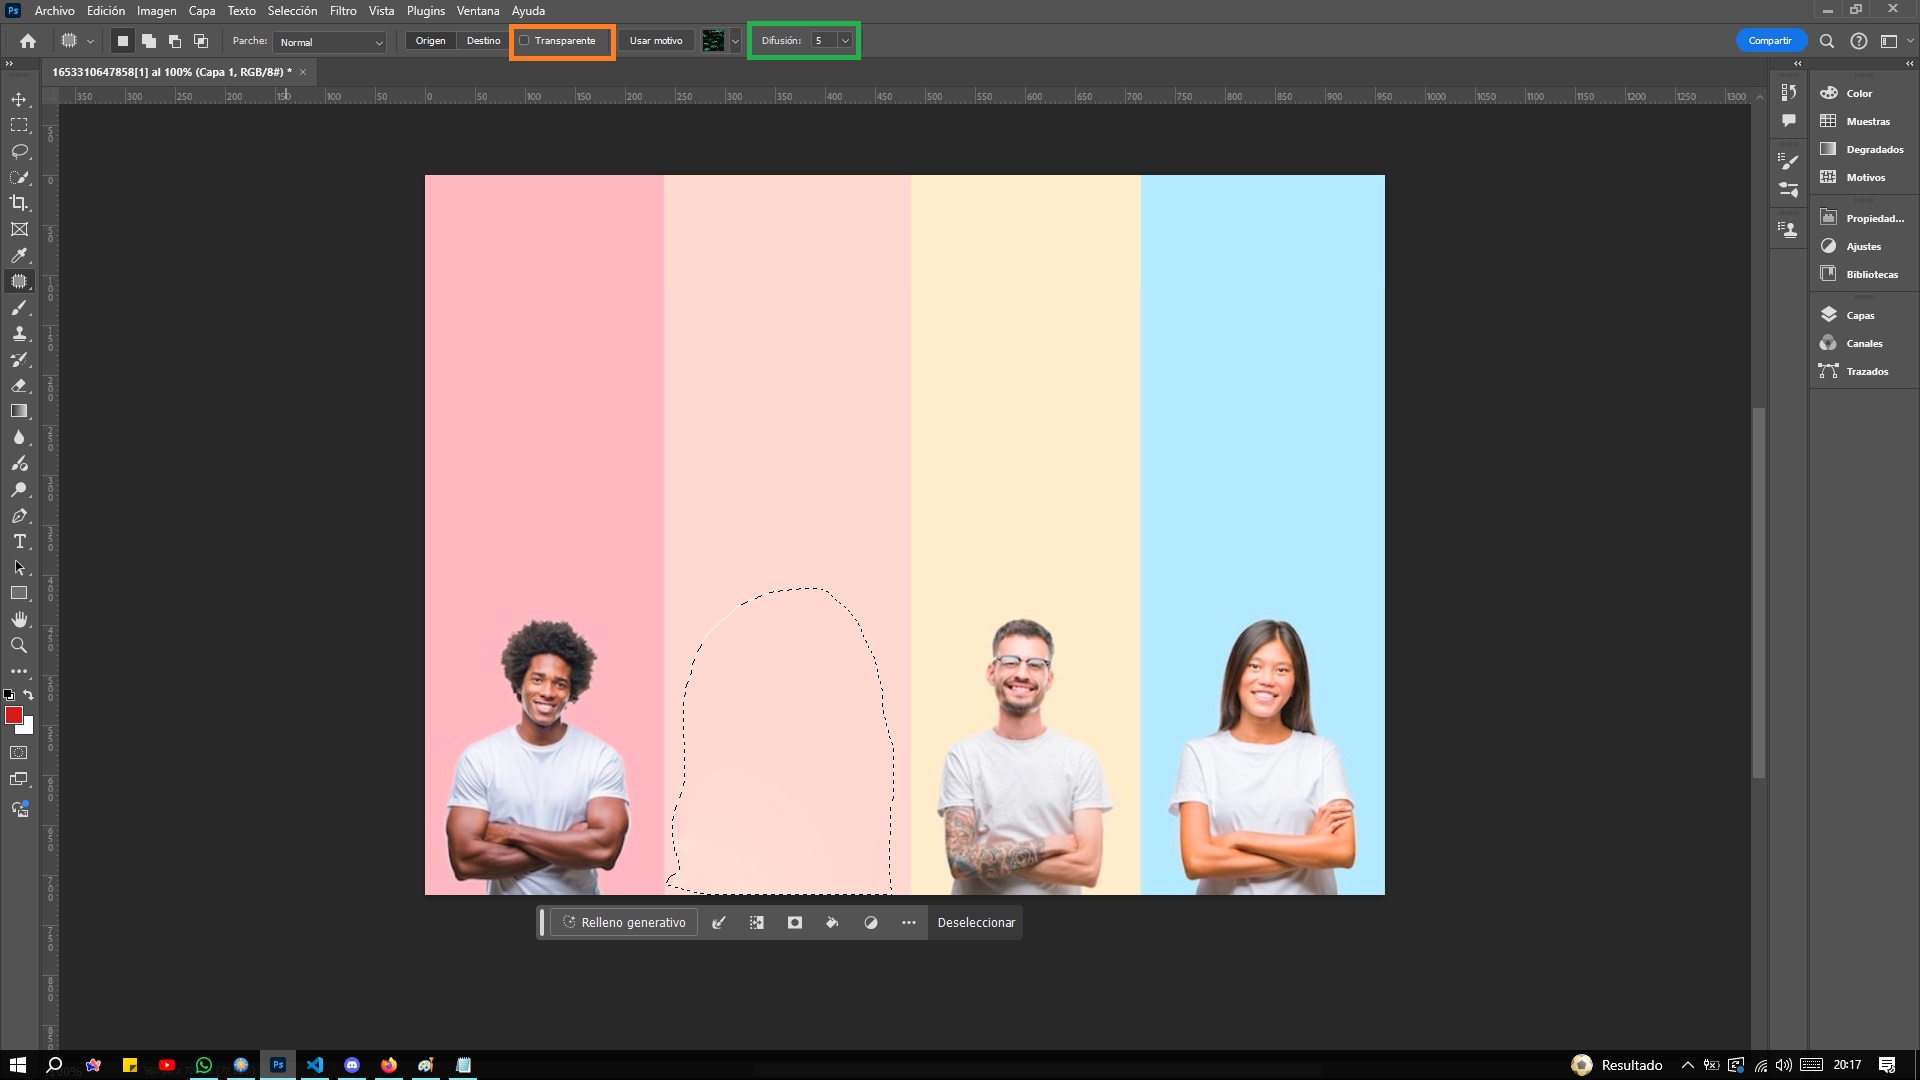Image resolution: width=1920 pixels, height=1080 pixels.
Task: Toggle Quick Mask mode
Action: (x=19, y=753)
